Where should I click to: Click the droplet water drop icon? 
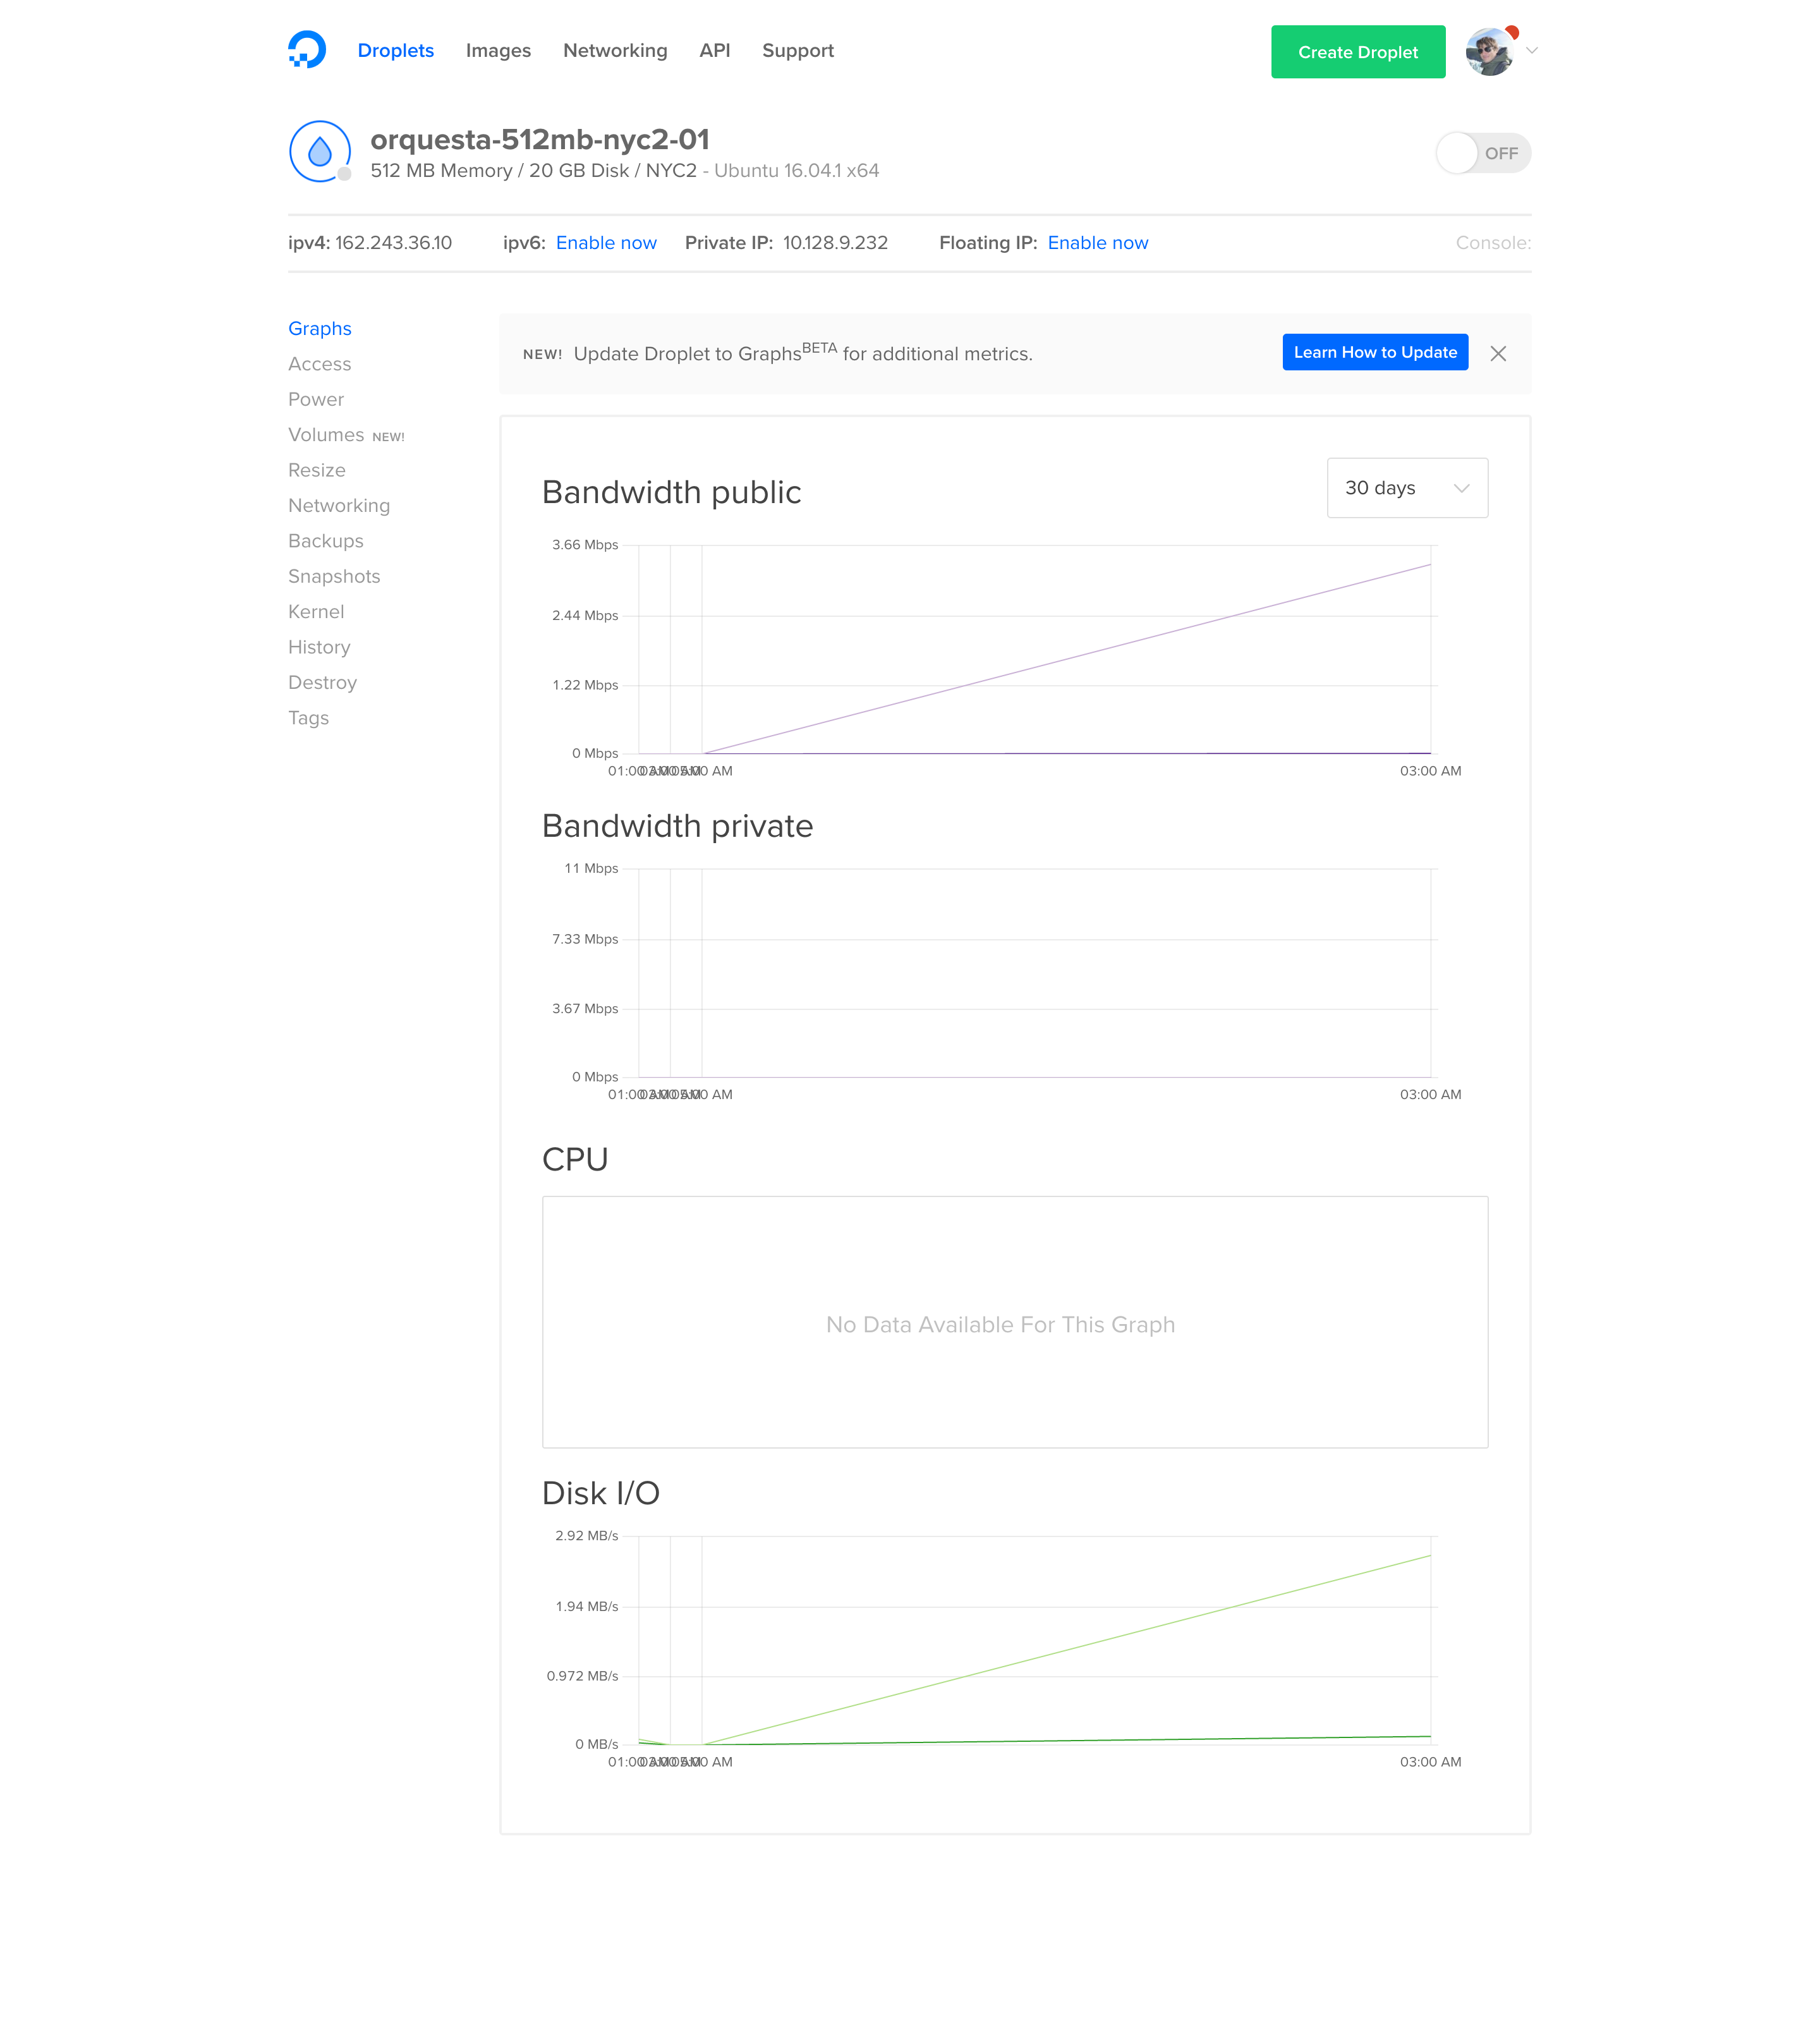pyautogui.click(x=320, y=152)
